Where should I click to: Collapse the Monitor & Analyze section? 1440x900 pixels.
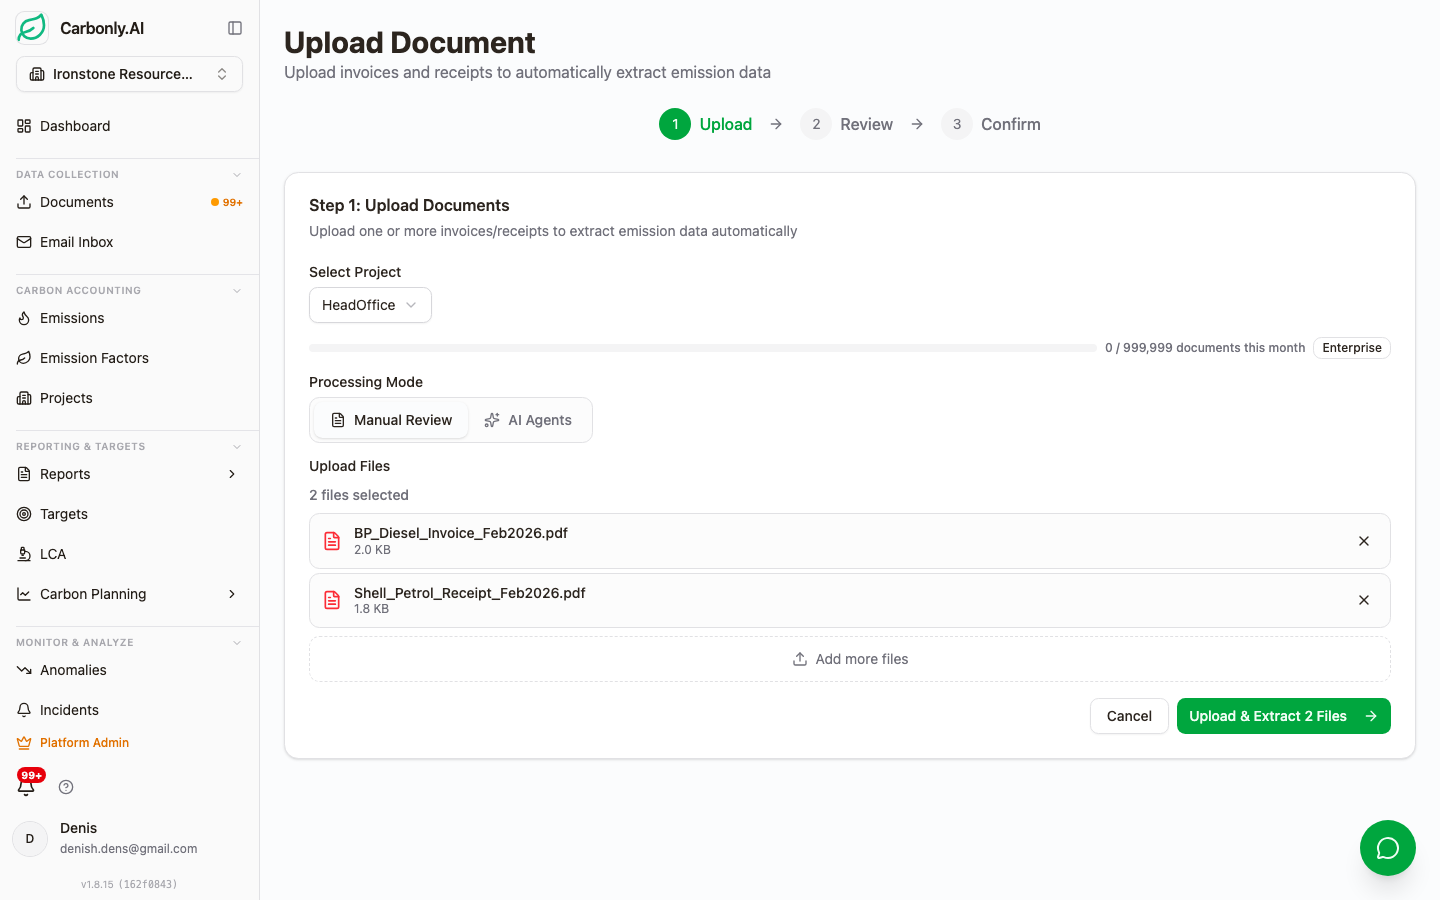237,642
